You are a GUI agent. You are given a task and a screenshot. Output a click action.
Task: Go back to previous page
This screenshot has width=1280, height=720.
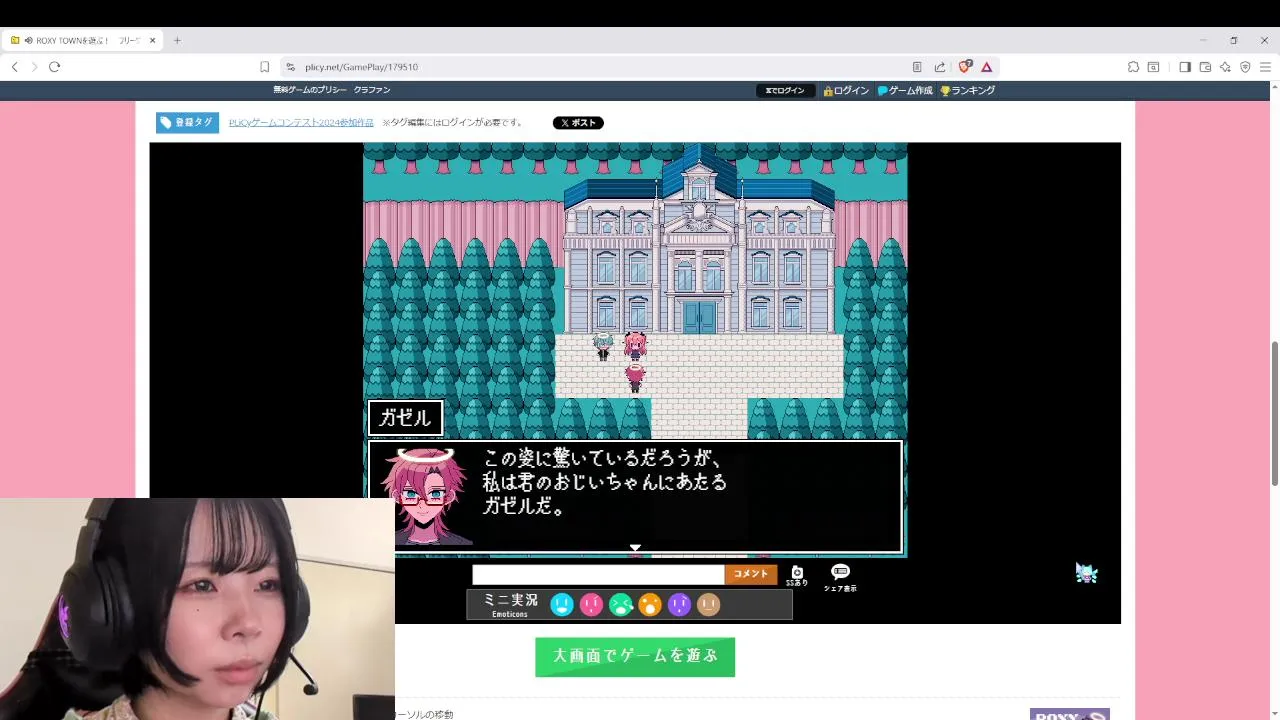pos(14,67)
